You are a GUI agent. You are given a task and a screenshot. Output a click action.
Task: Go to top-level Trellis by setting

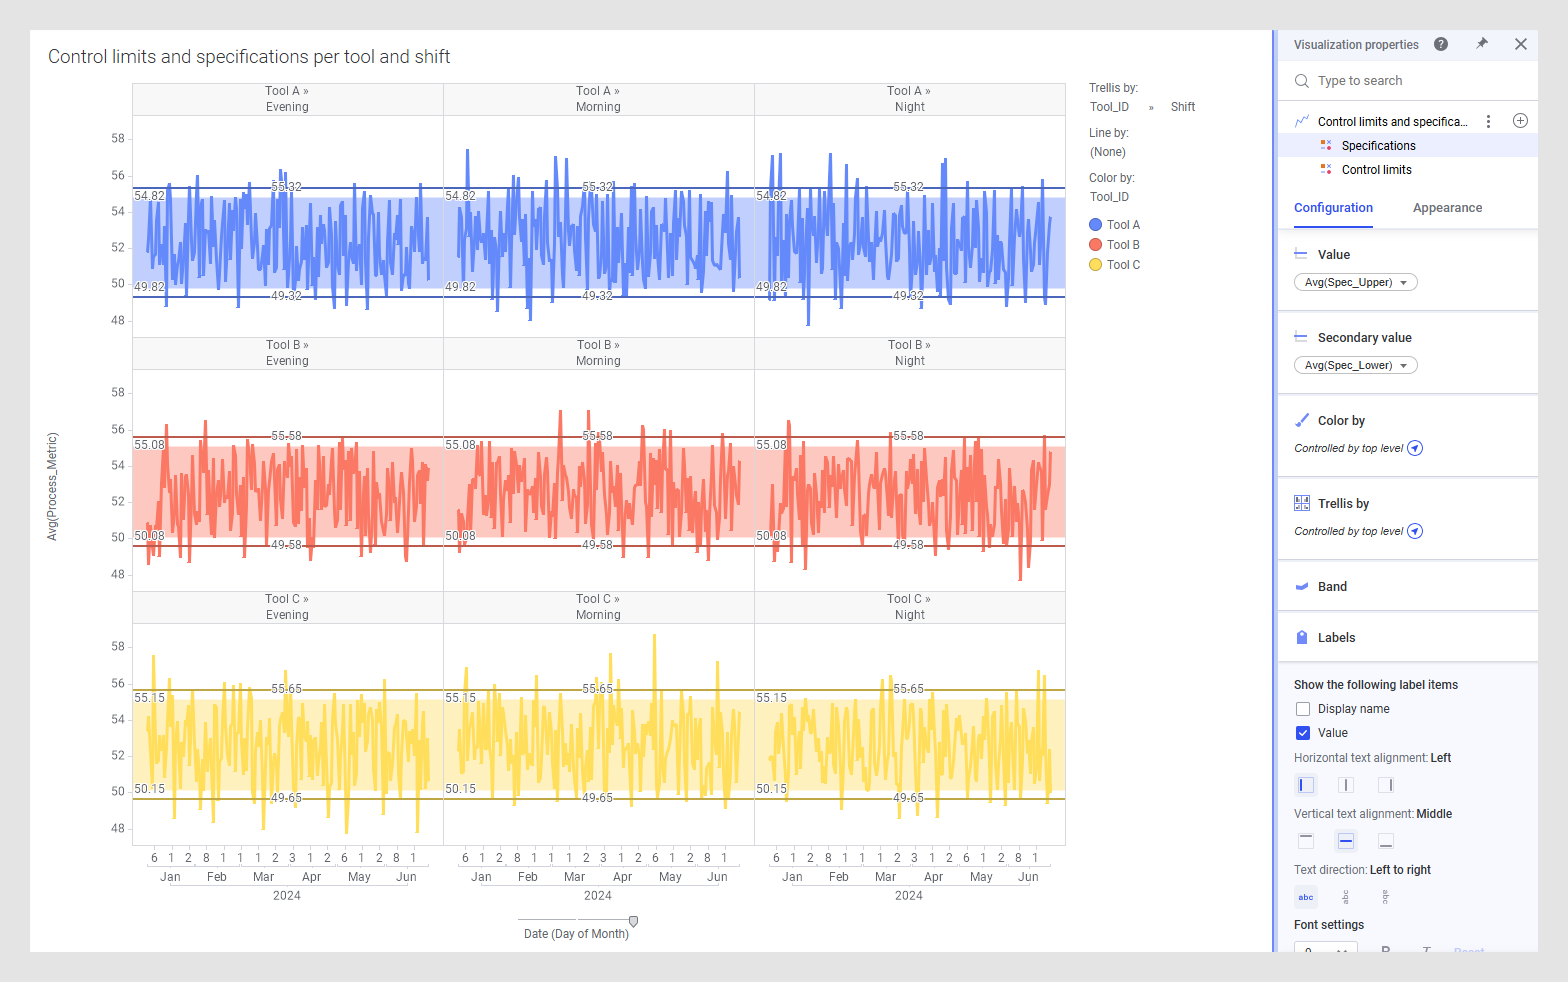pyautogui.click(x=1415, y=531)
